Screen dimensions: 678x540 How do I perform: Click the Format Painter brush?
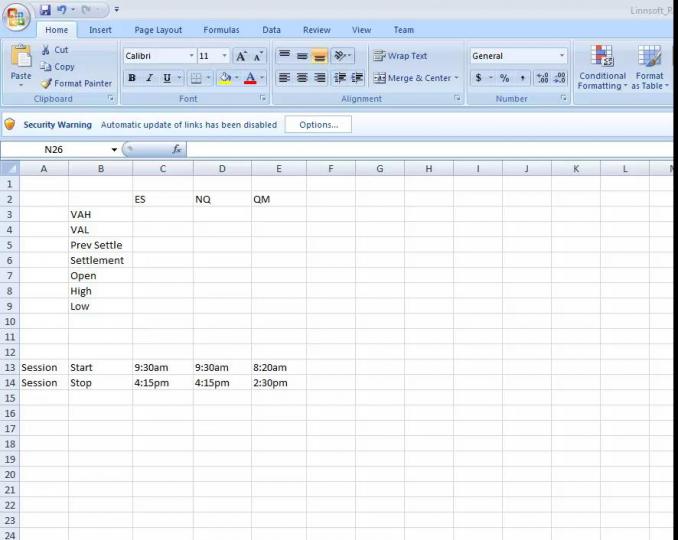pos(46,83)
